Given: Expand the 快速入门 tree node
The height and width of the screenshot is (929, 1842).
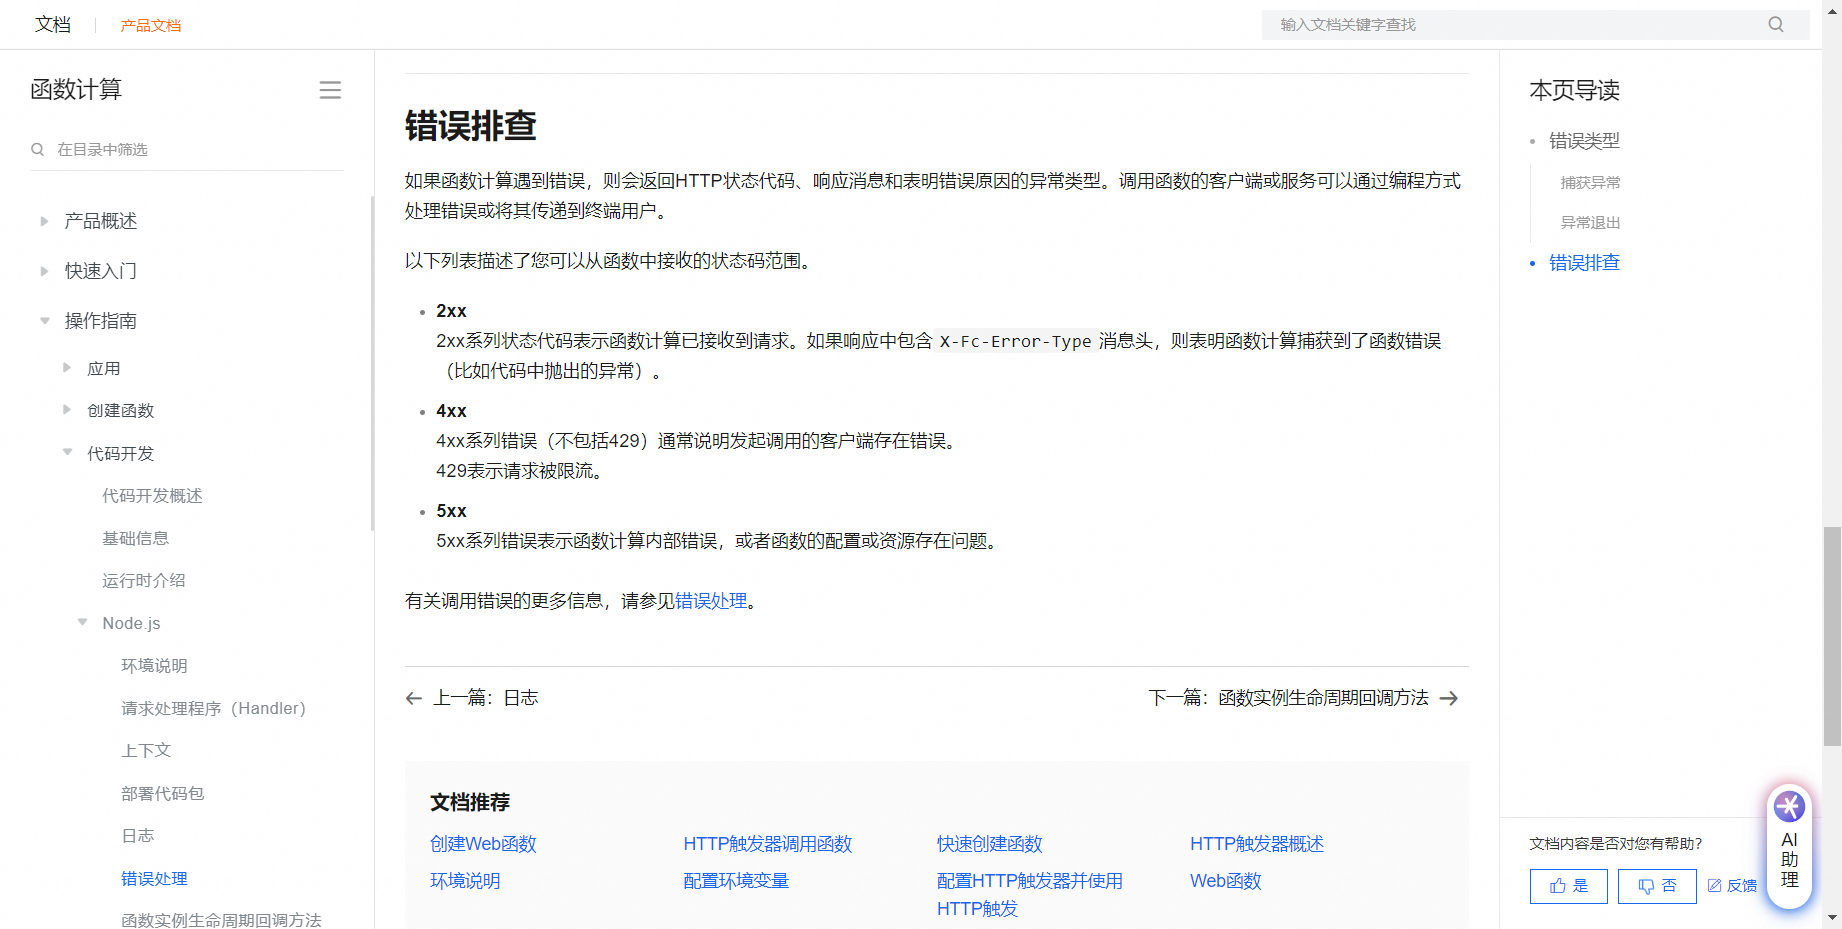Looking at the screenshot, I should [x=44, y=271].
